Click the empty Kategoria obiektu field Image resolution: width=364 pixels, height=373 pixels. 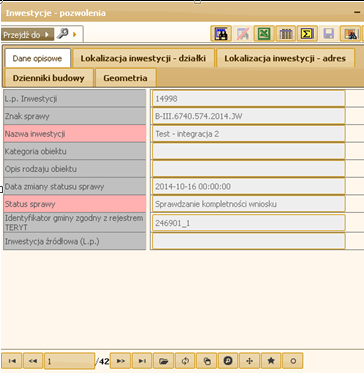click(248, 151)
